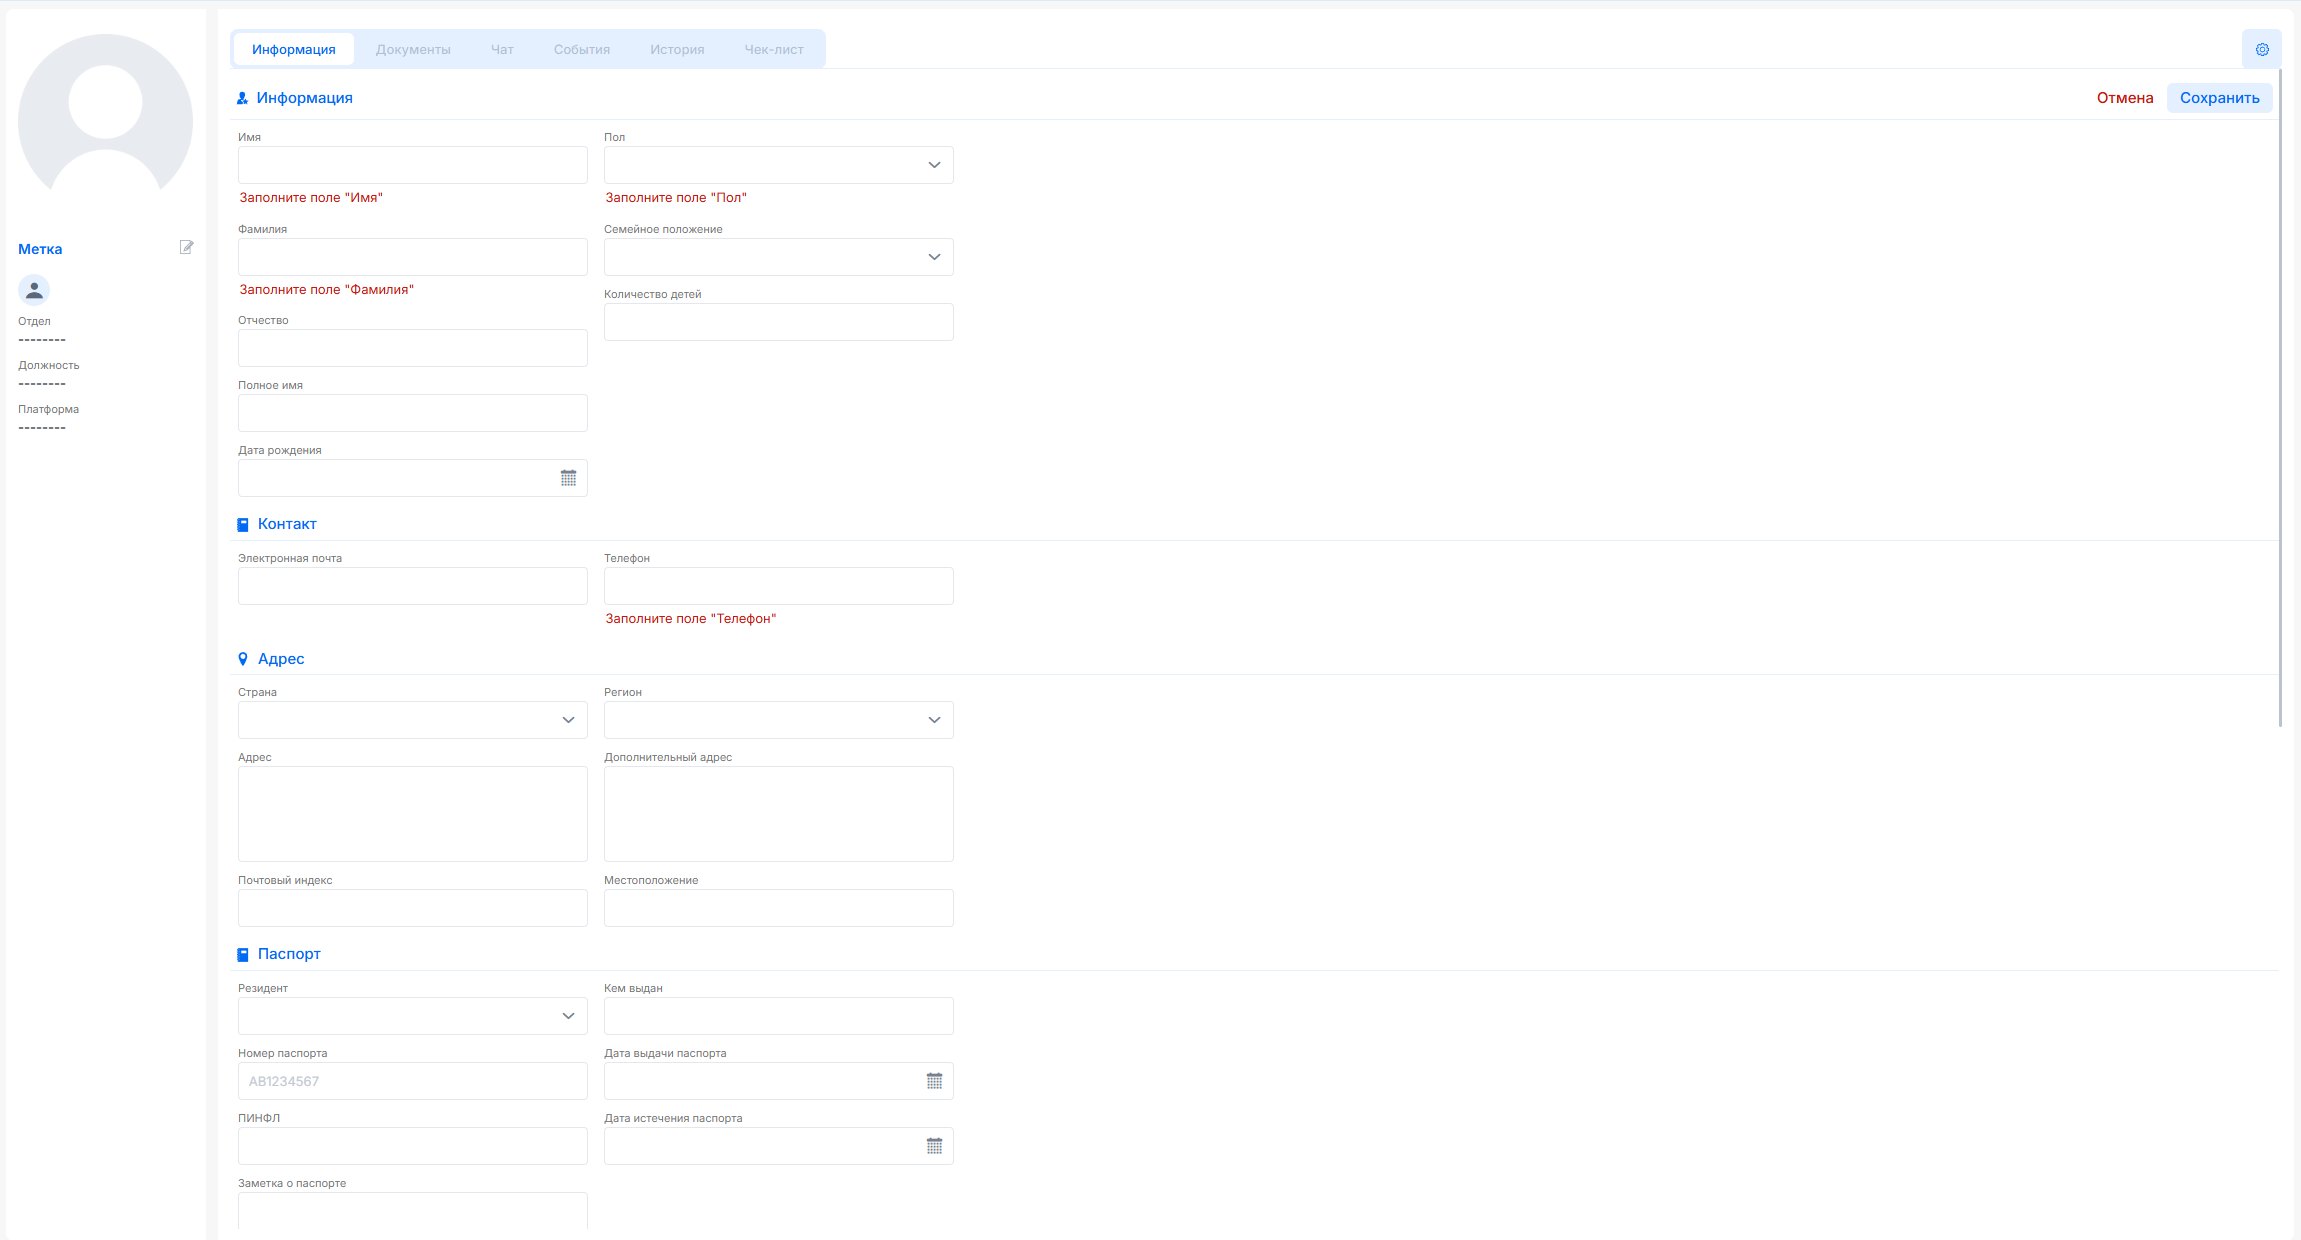The image size is (2301, 1240).
Task: Open the calendar for Дата истечения паспорта
Action: 934,1146
